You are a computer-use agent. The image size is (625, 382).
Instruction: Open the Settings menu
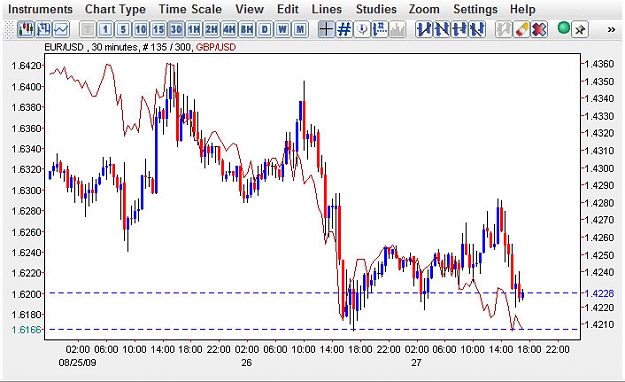[475, 9]
